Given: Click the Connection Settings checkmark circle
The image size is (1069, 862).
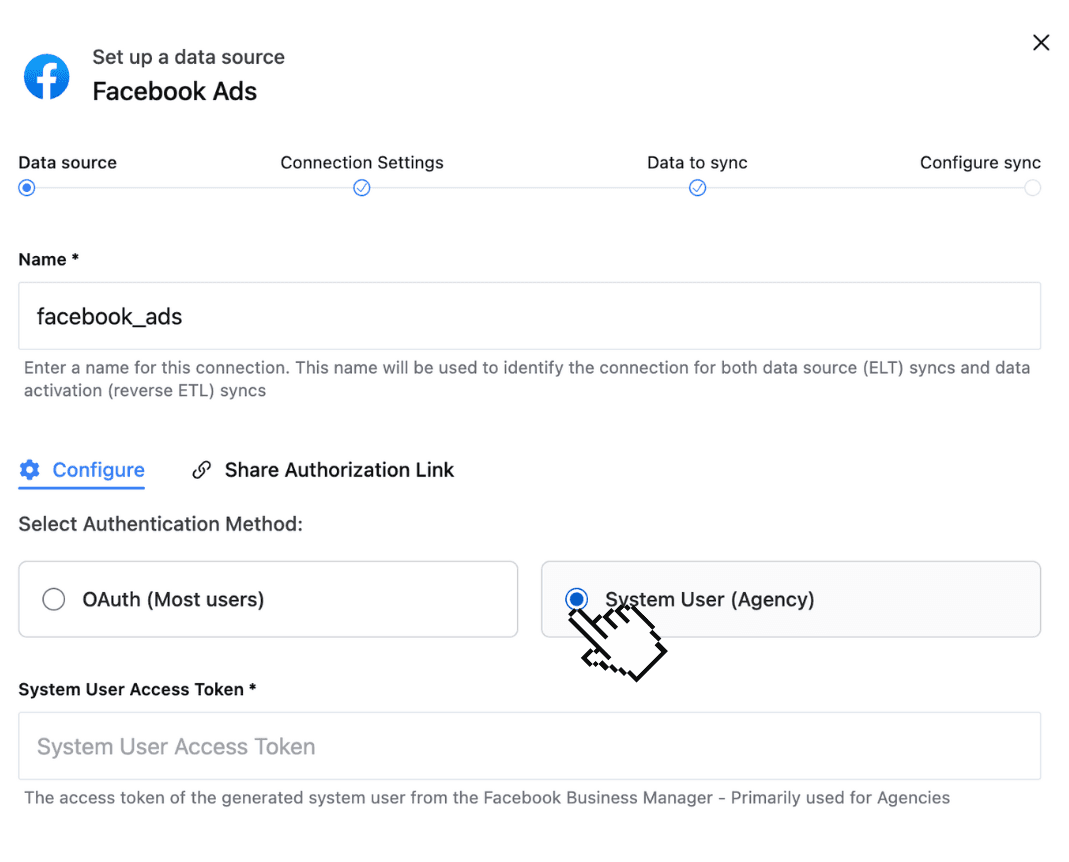Looking at the screenshot, I should click(x=362, y=187).
